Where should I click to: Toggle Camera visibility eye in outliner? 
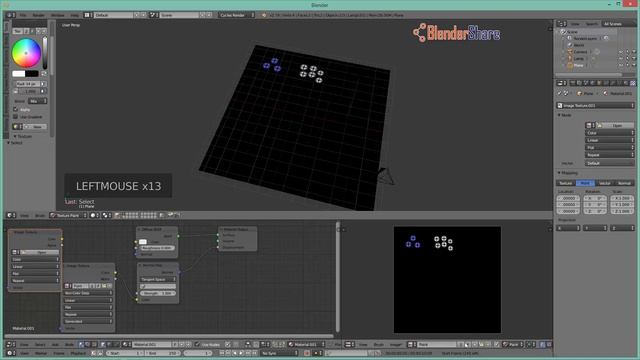coord(621,52)
